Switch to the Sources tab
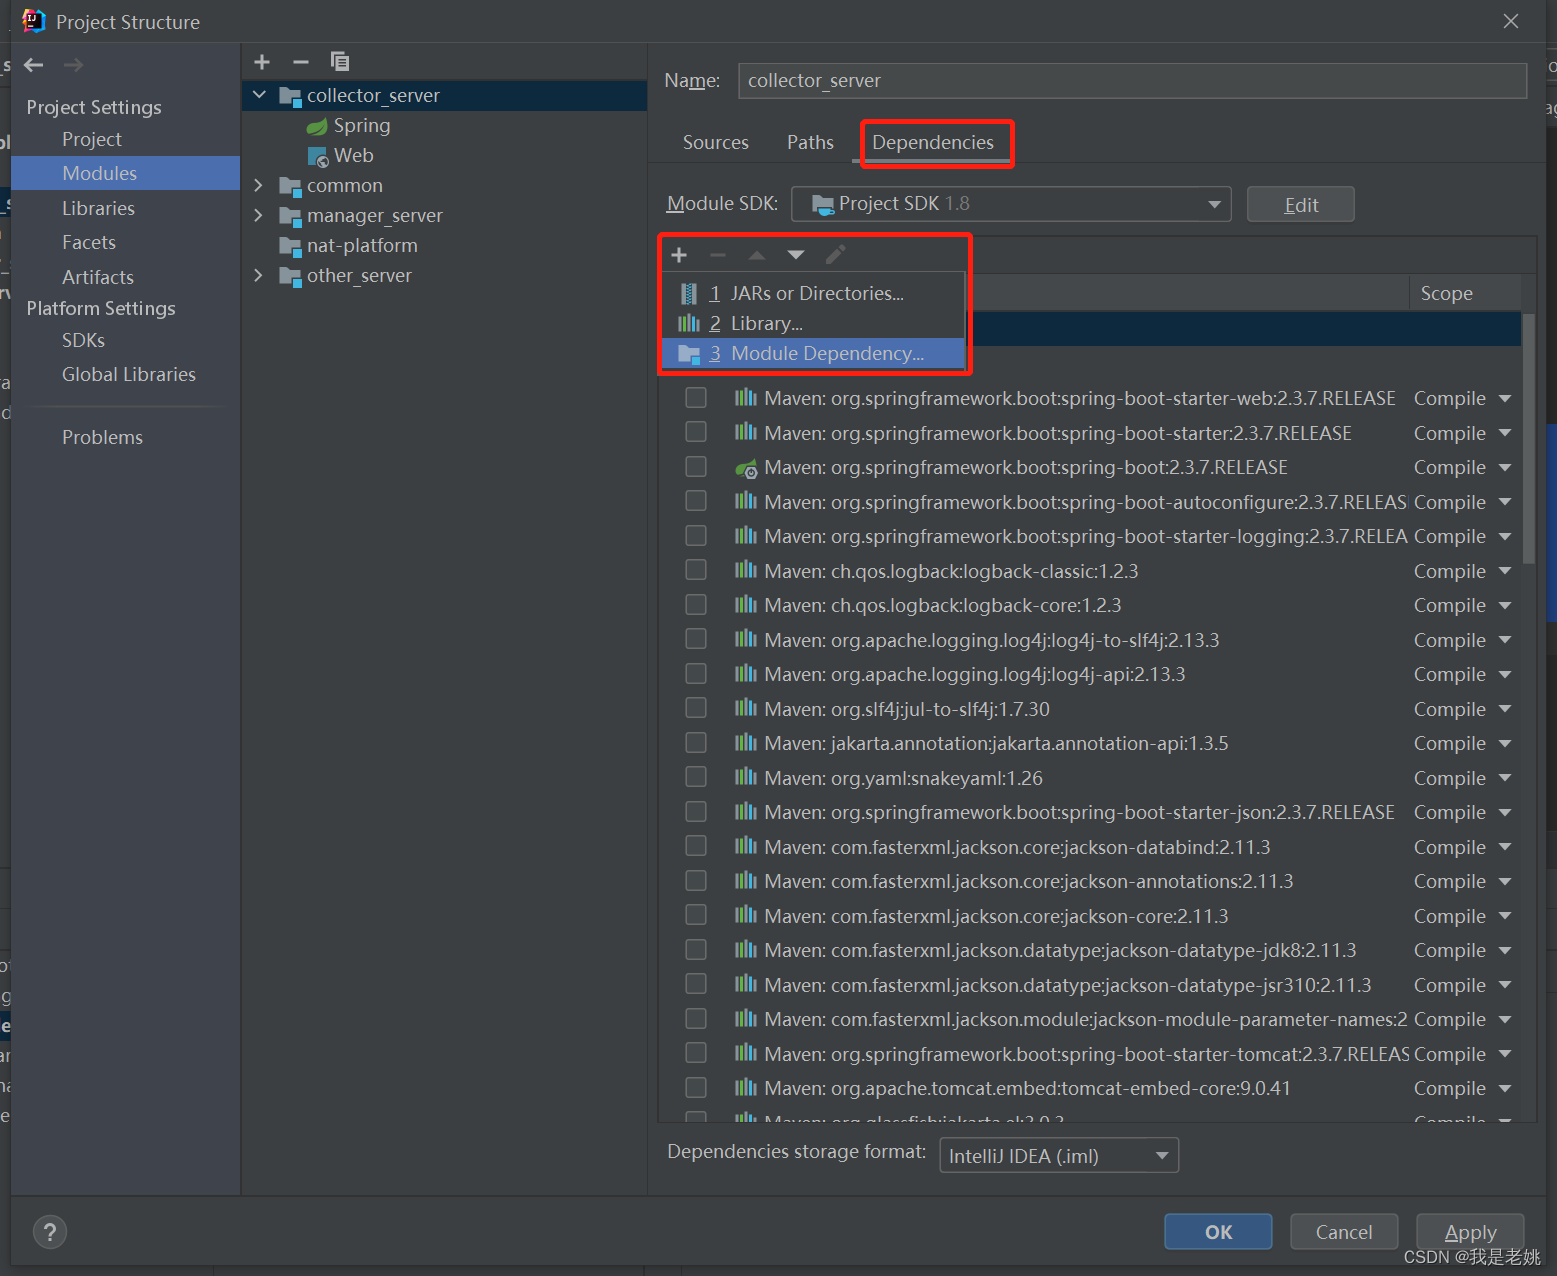The height and width of the screenshot is (1276, 1557). pyautogui.click(x=716, y=143)
